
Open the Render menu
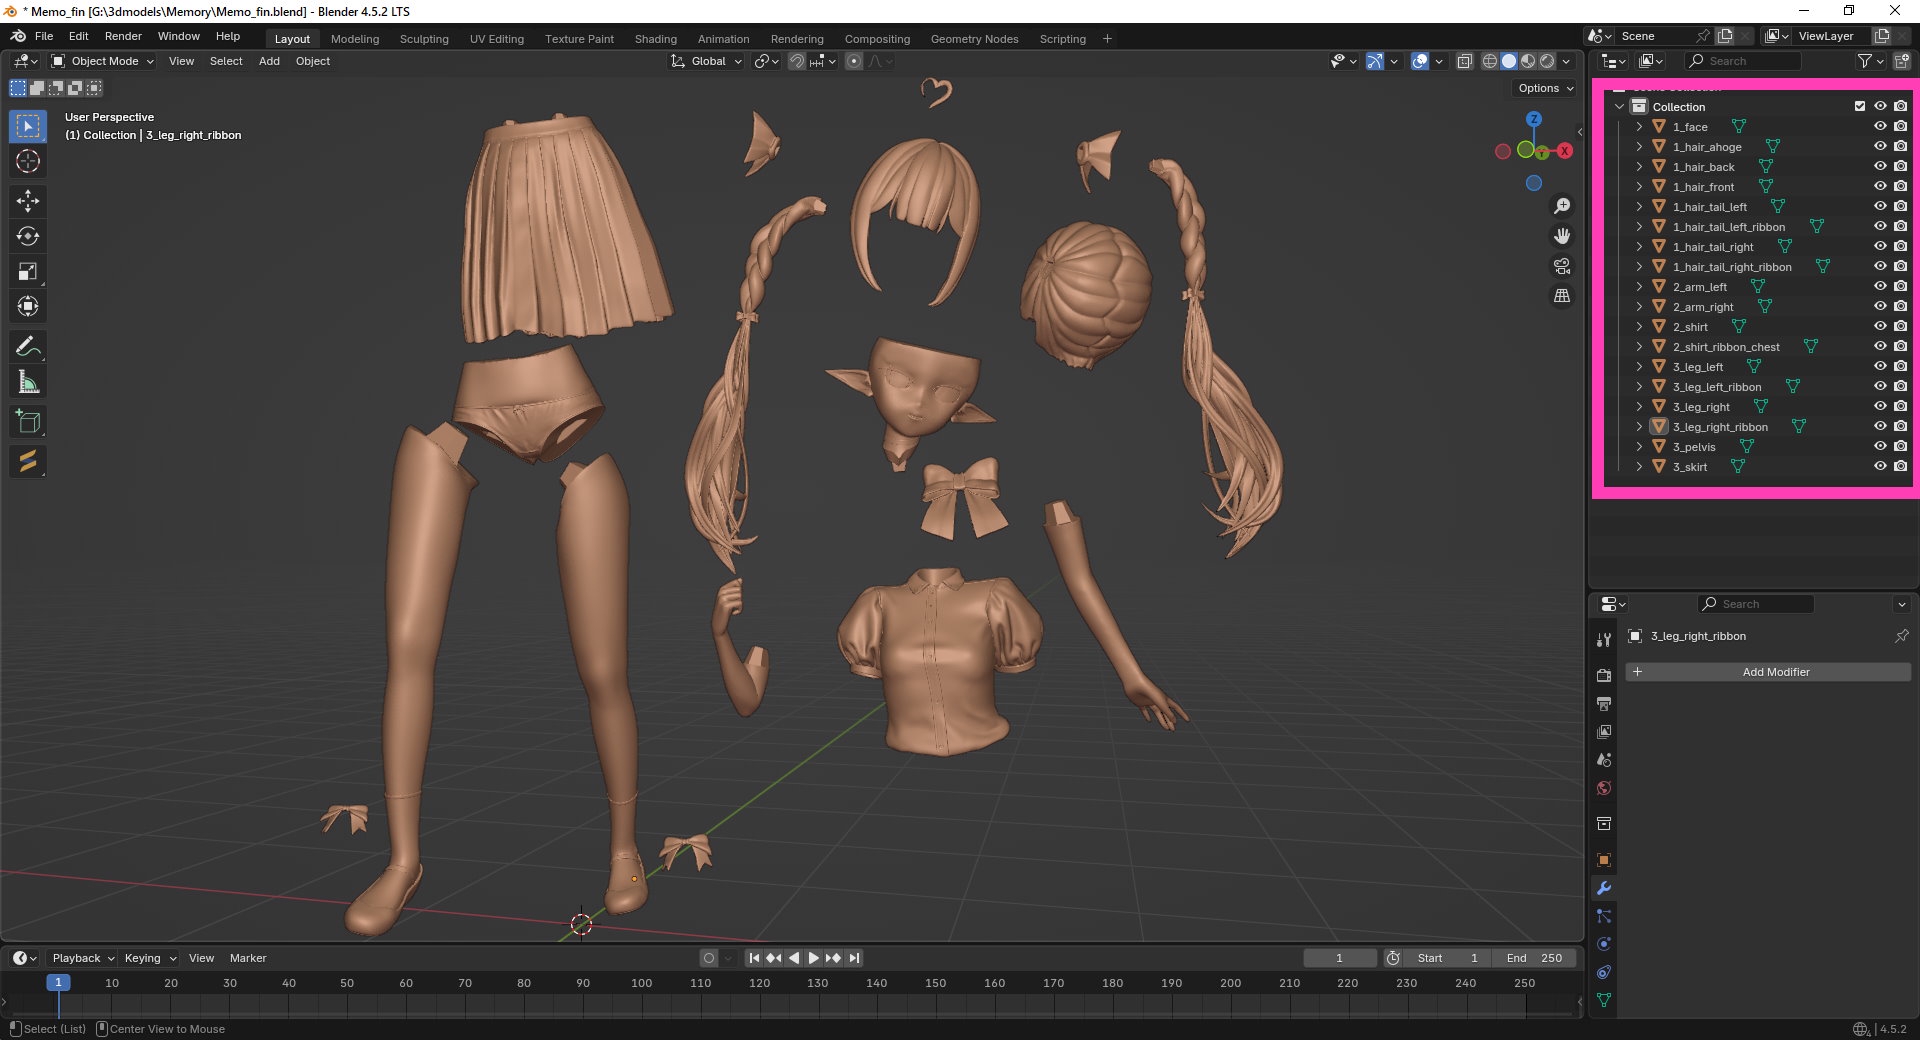pyautogui.click(x=123, y=36)
